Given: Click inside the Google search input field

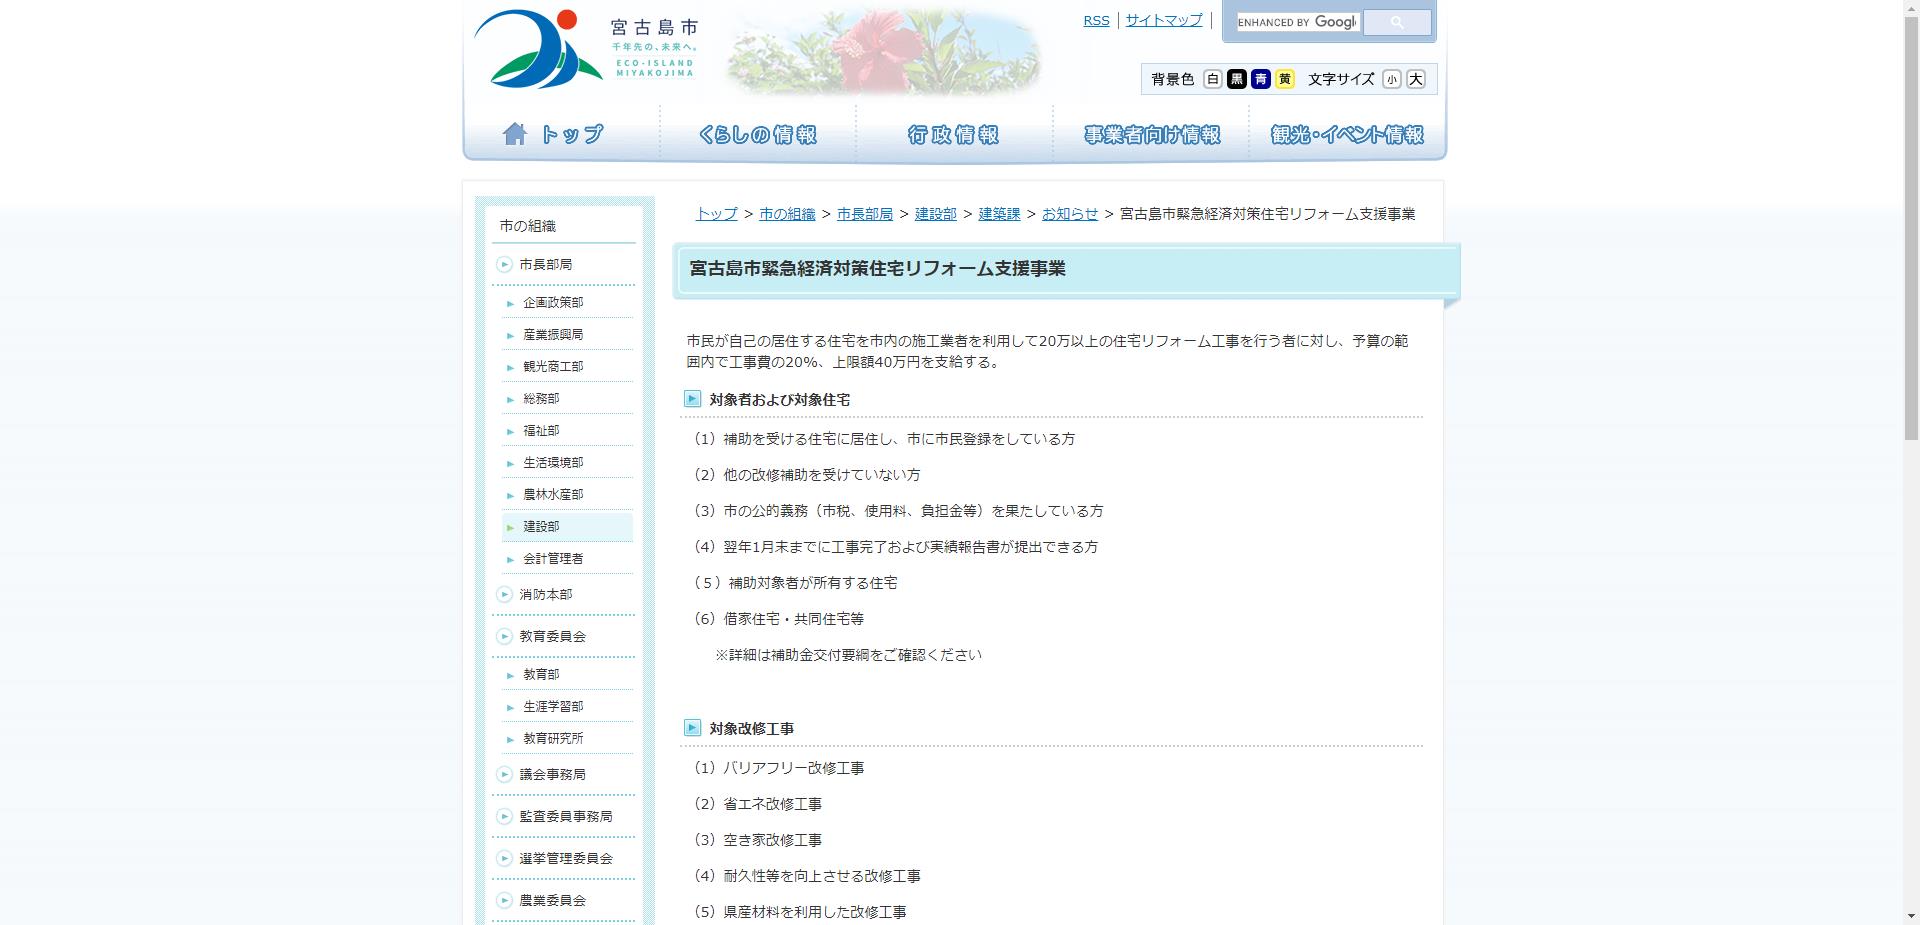Looking at the screenshot, I should 1295,21.
